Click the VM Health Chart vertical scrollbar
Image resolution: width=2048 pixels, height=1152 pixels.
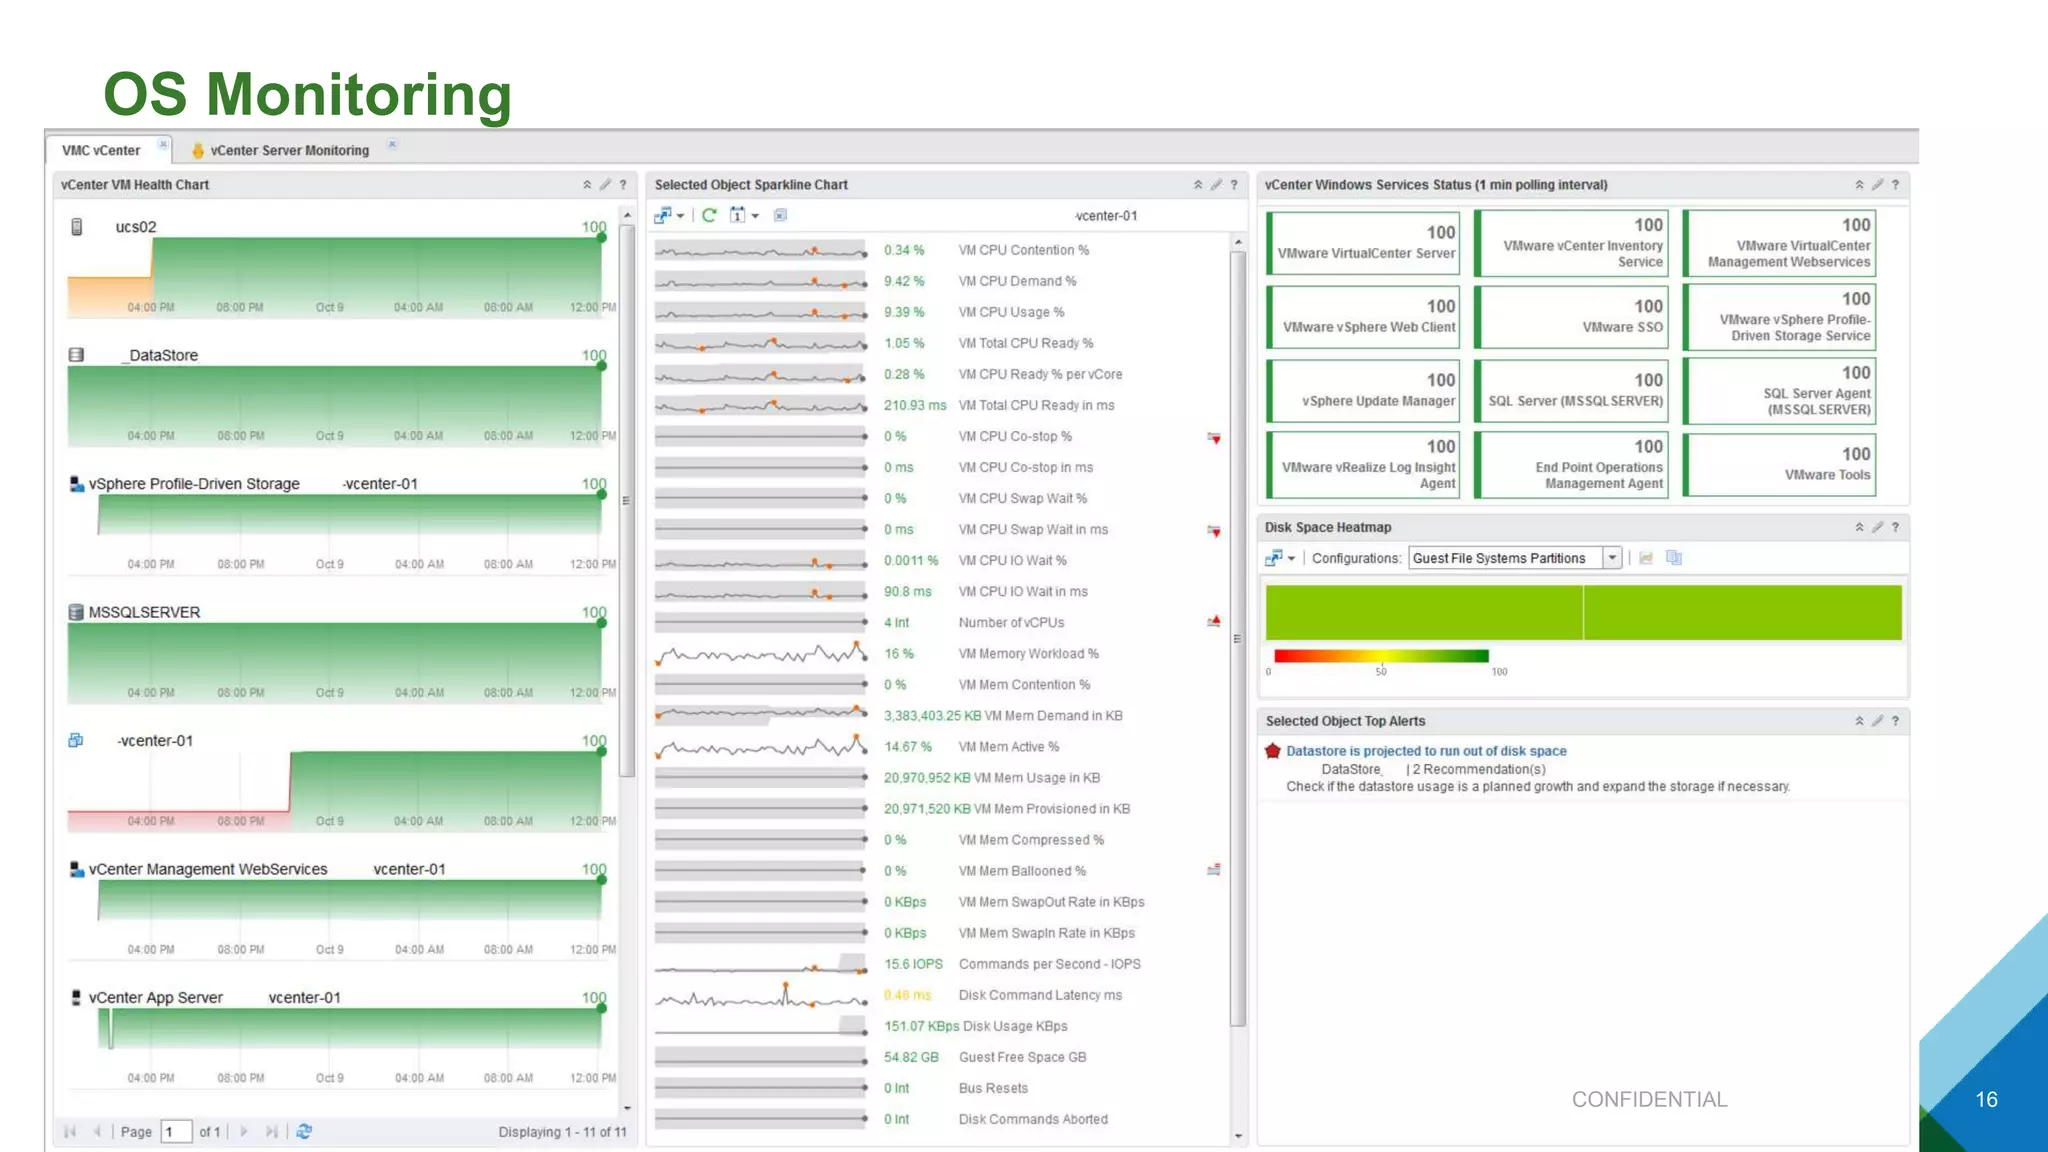click(627, 500)
